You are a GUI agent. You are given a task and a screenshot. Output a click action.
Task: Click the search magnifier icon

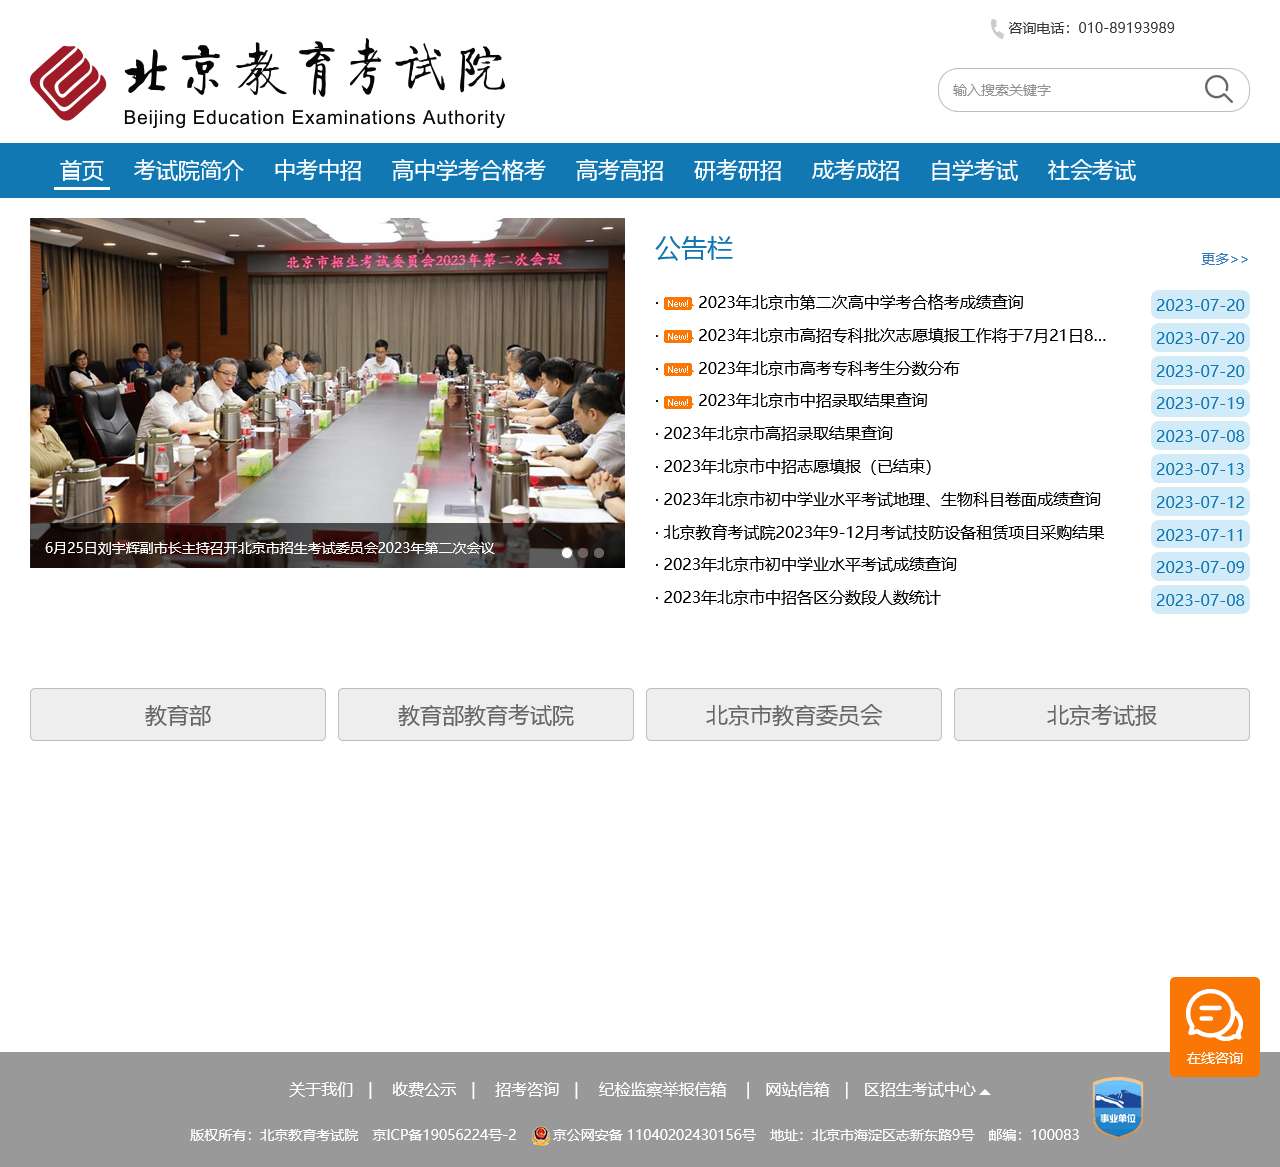[1218, 89]
